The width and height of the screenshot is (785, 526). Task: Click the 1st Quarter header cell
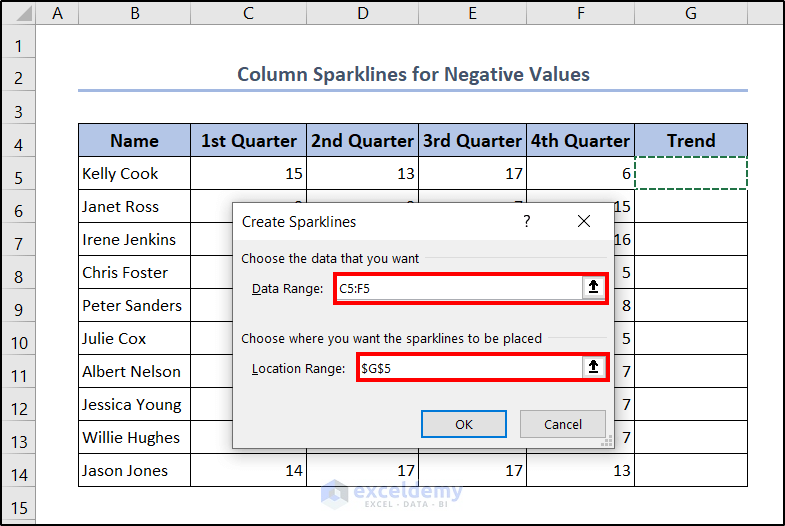[x=248, y=141]
